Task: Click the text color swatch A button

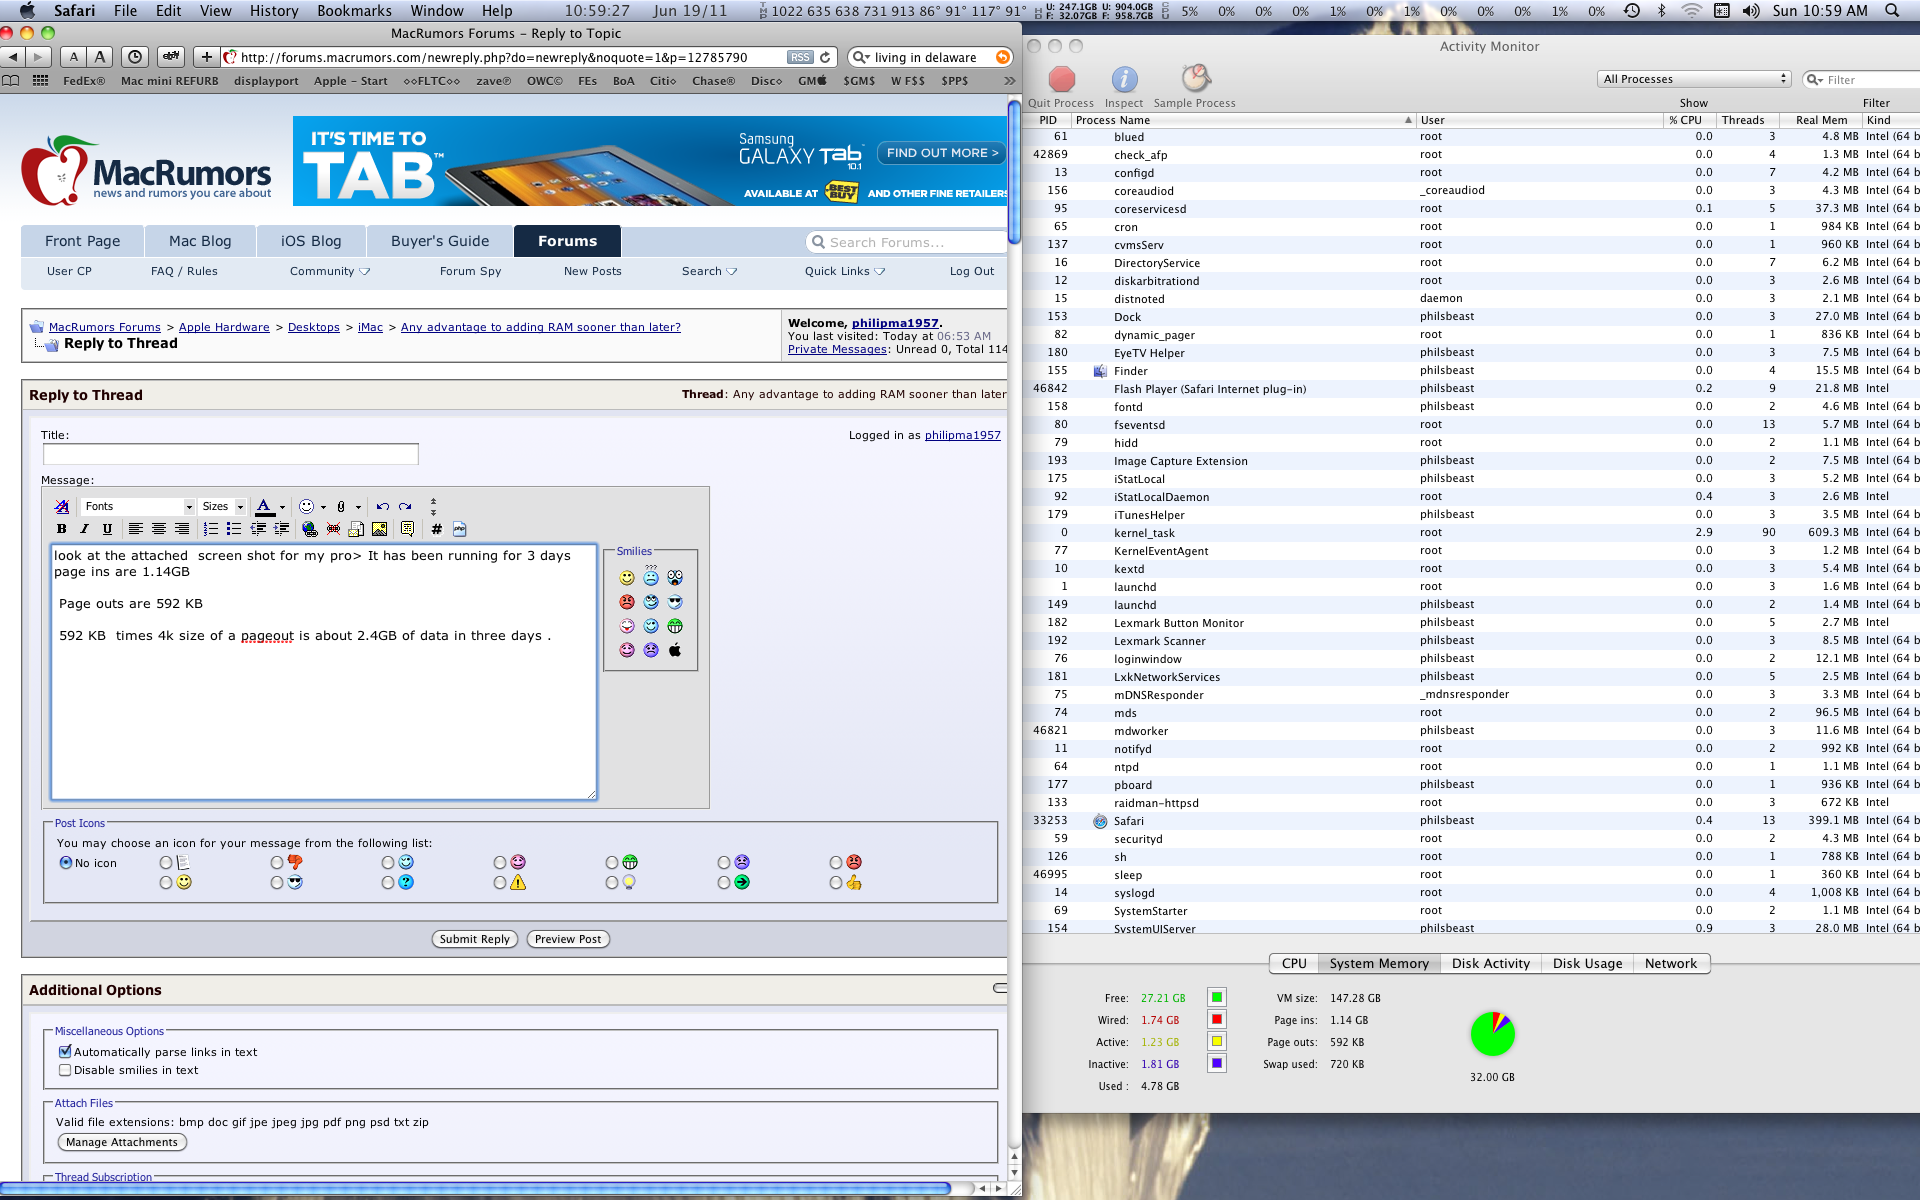Action: click(264, 507)
